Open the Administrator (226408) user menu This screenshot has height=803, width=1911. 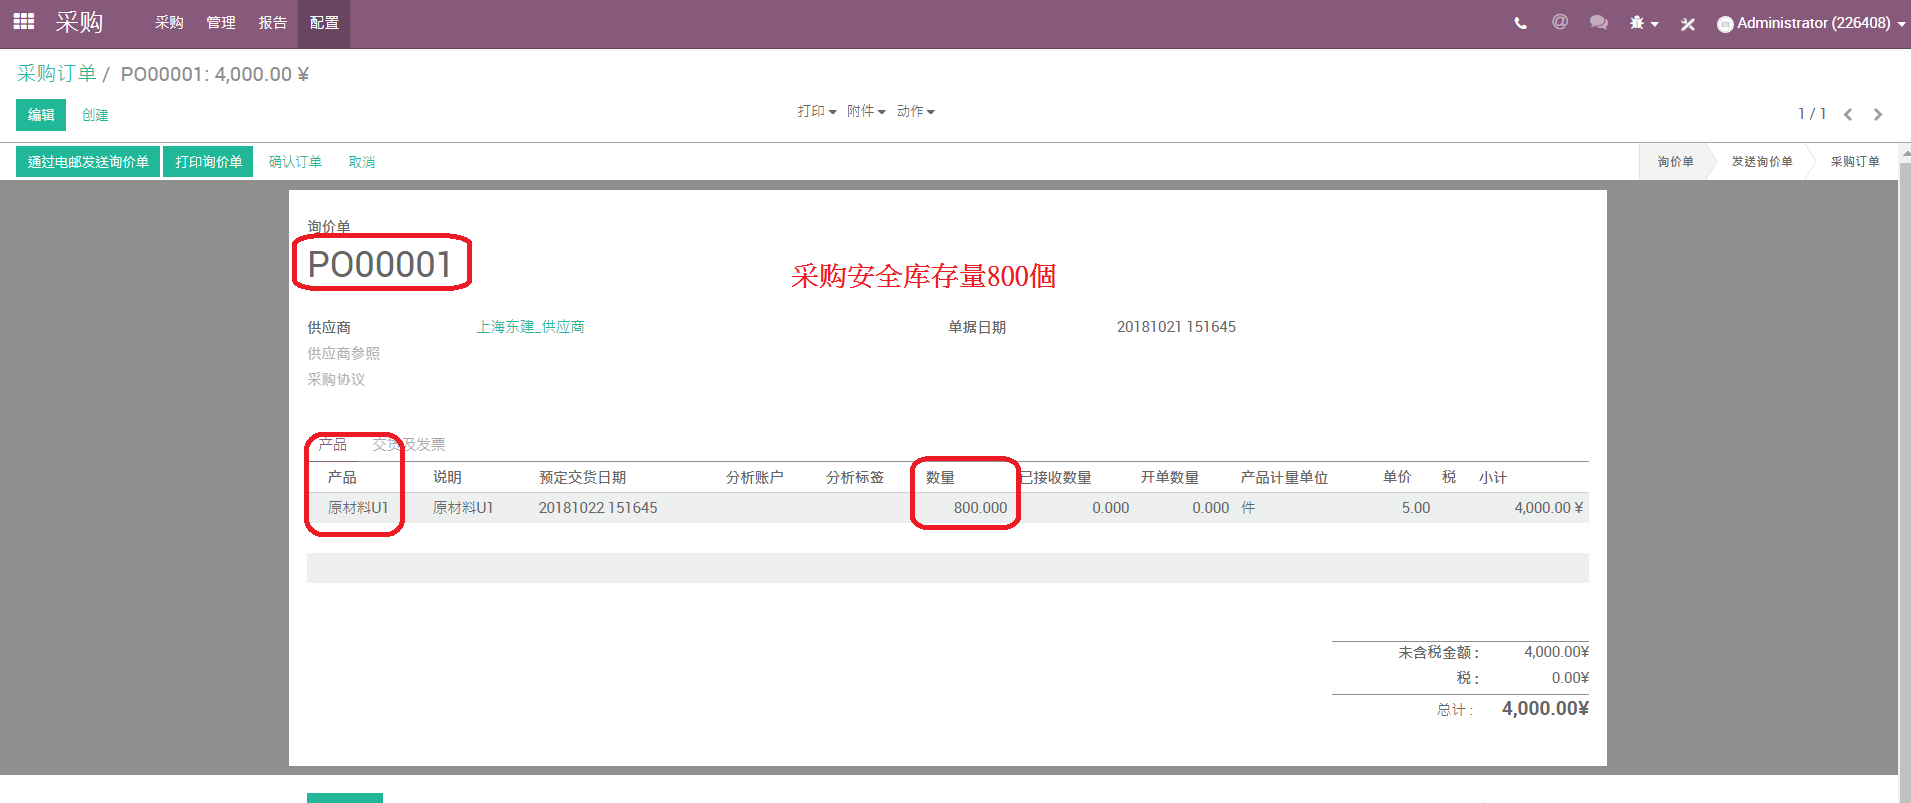[x=1810, y=23]
